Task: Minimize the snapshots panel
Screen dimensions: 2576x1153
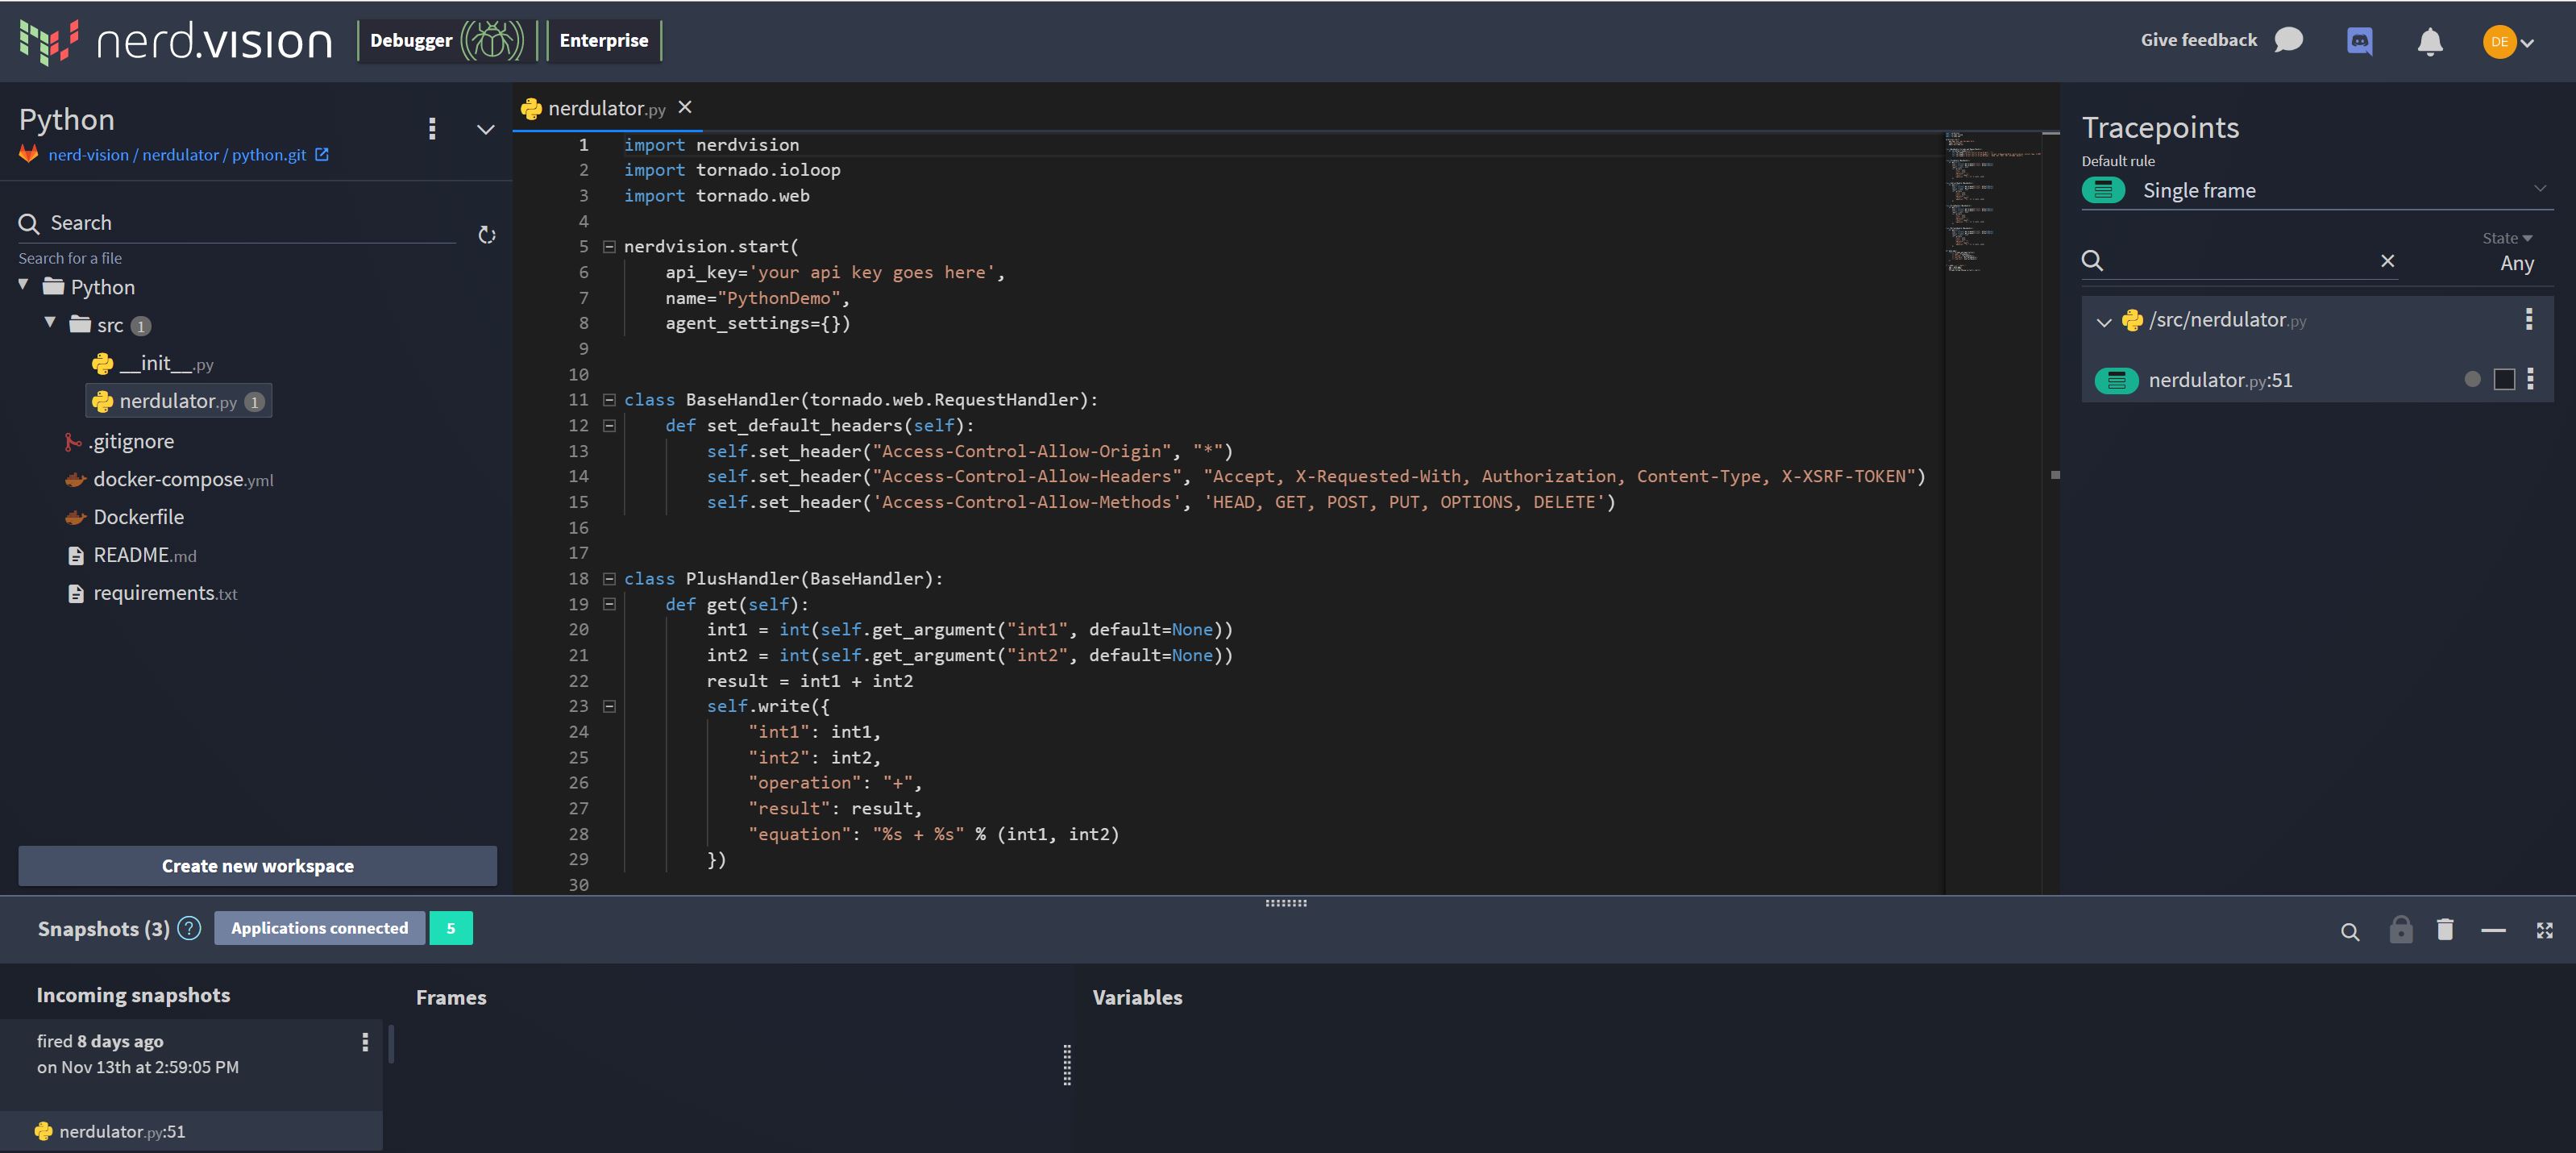Action: [x=2493, y=931]
